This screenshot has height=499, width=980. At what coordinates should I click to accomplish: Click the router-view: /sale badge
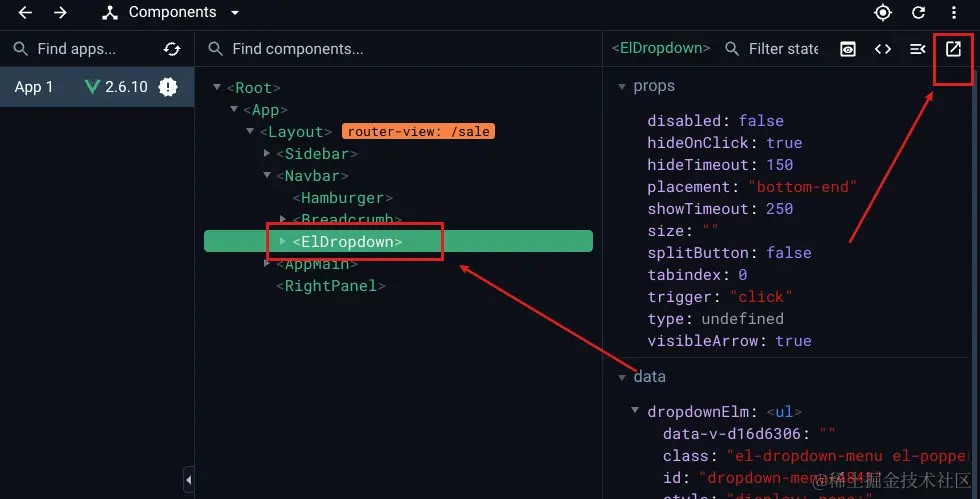pos(418,131)
